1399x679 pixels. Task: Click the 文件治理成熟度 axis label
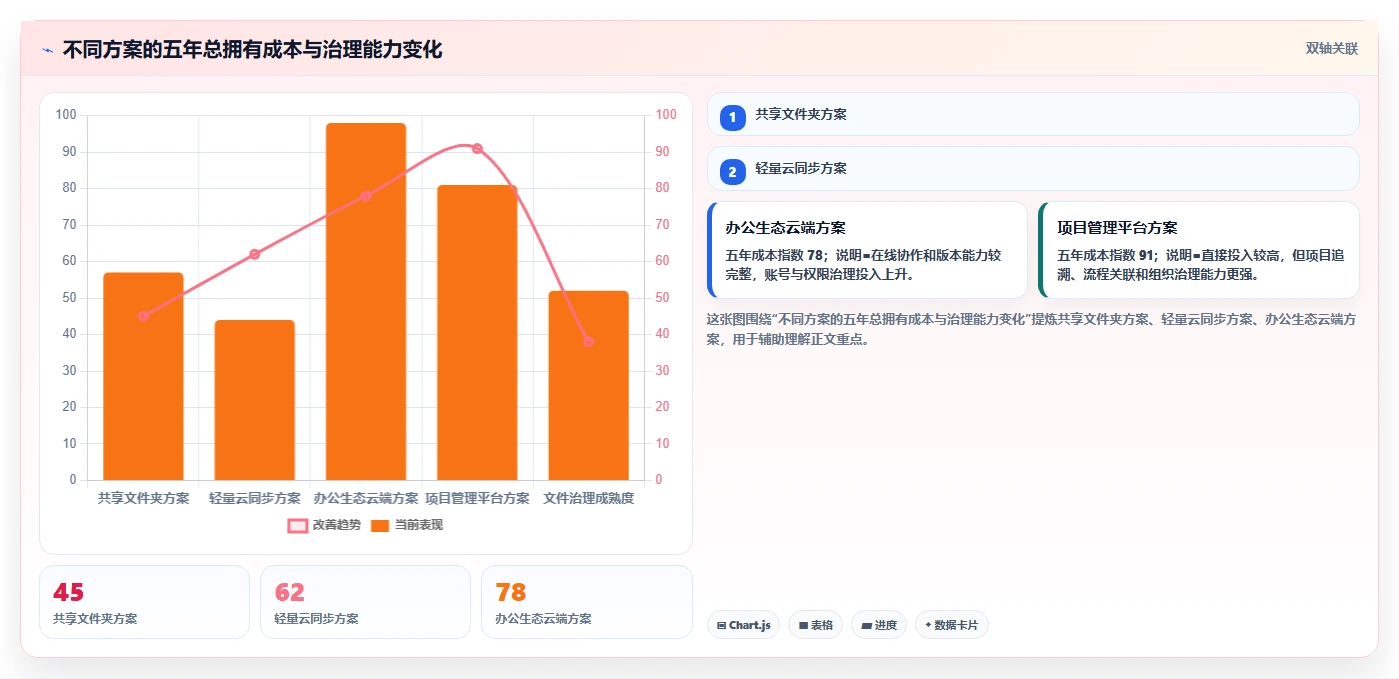[x=588, y=498]
